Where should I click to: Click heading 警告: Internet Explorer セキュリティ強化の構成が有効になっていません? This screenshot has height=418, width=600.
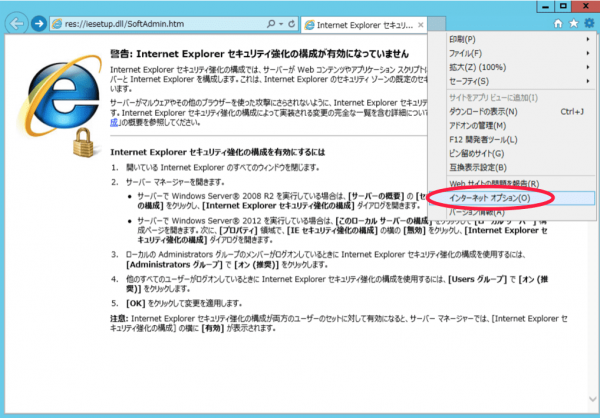(x=259, y=54)
